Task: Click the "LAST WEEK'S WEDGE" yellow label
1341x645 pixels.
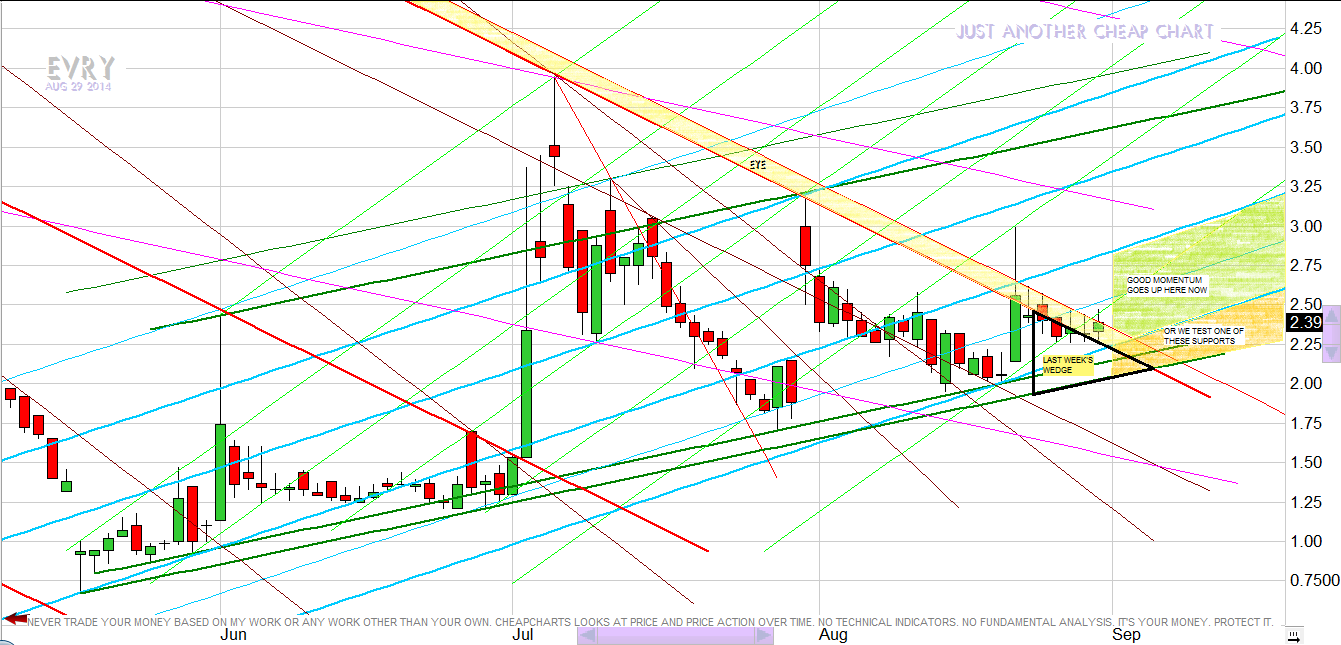Action: click(1066, 365)
